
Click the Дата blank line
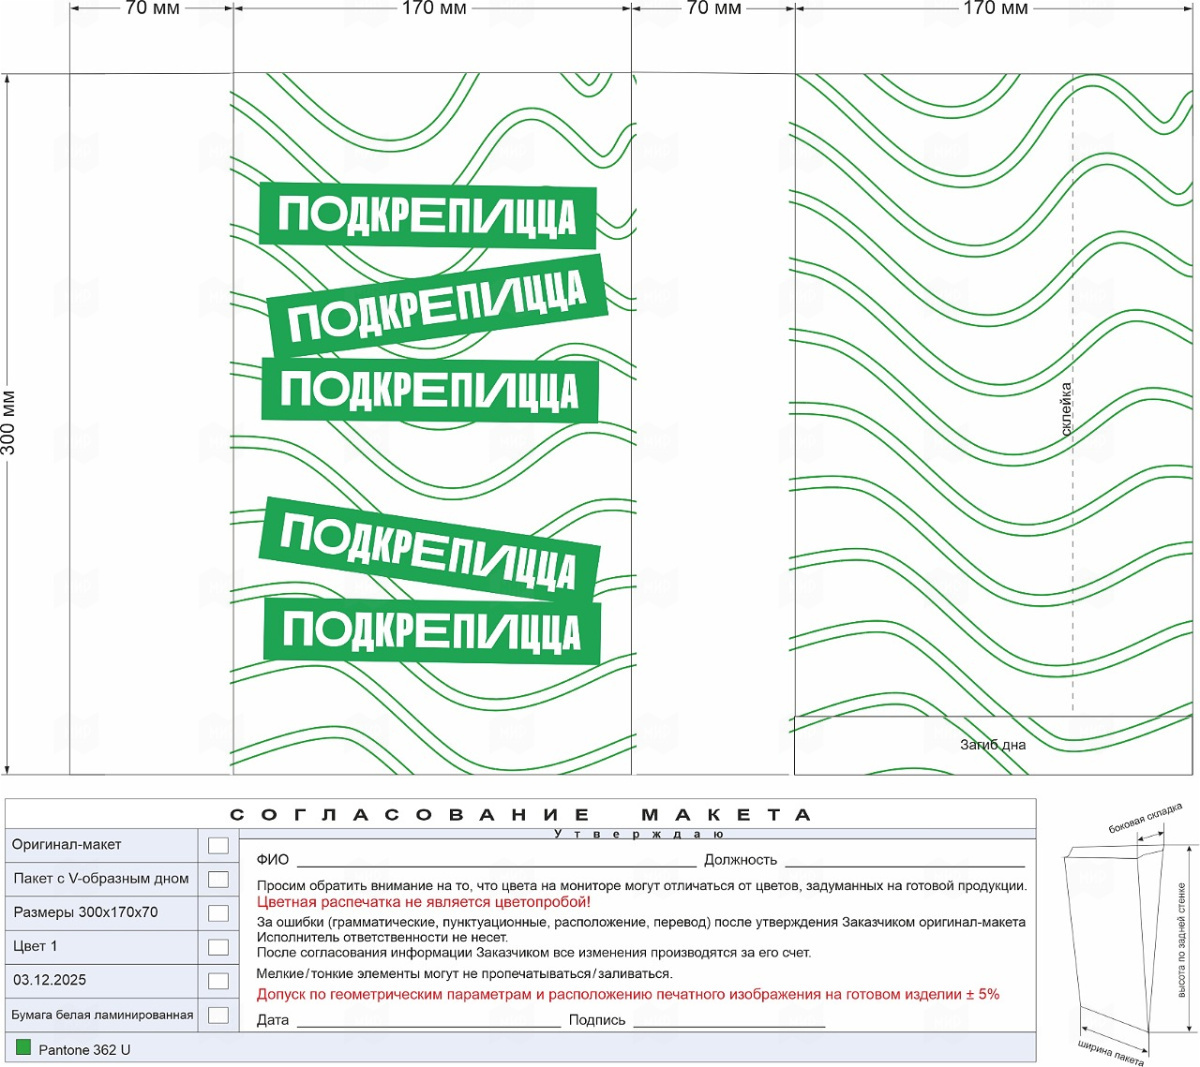point(429,1025)
